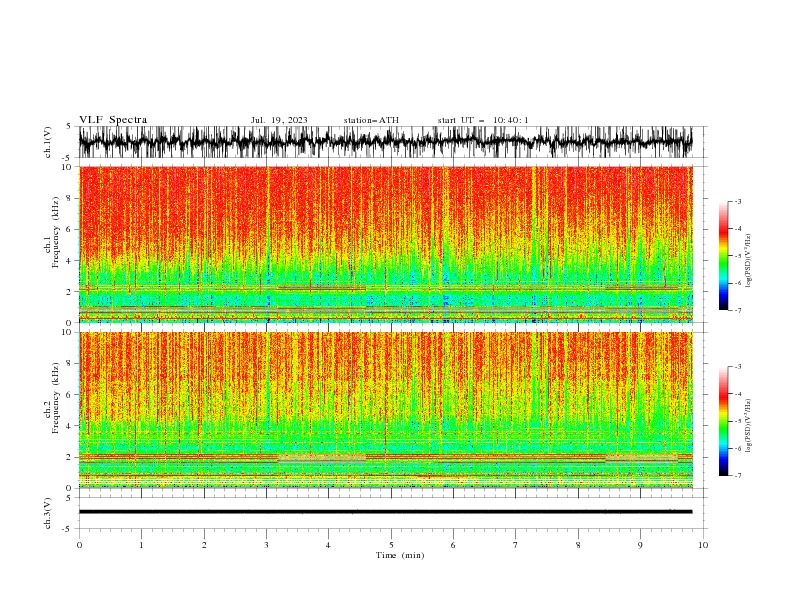
Task: Click the "-7" tick on the ch.2 colorbar
Action: tap(737, 475)
